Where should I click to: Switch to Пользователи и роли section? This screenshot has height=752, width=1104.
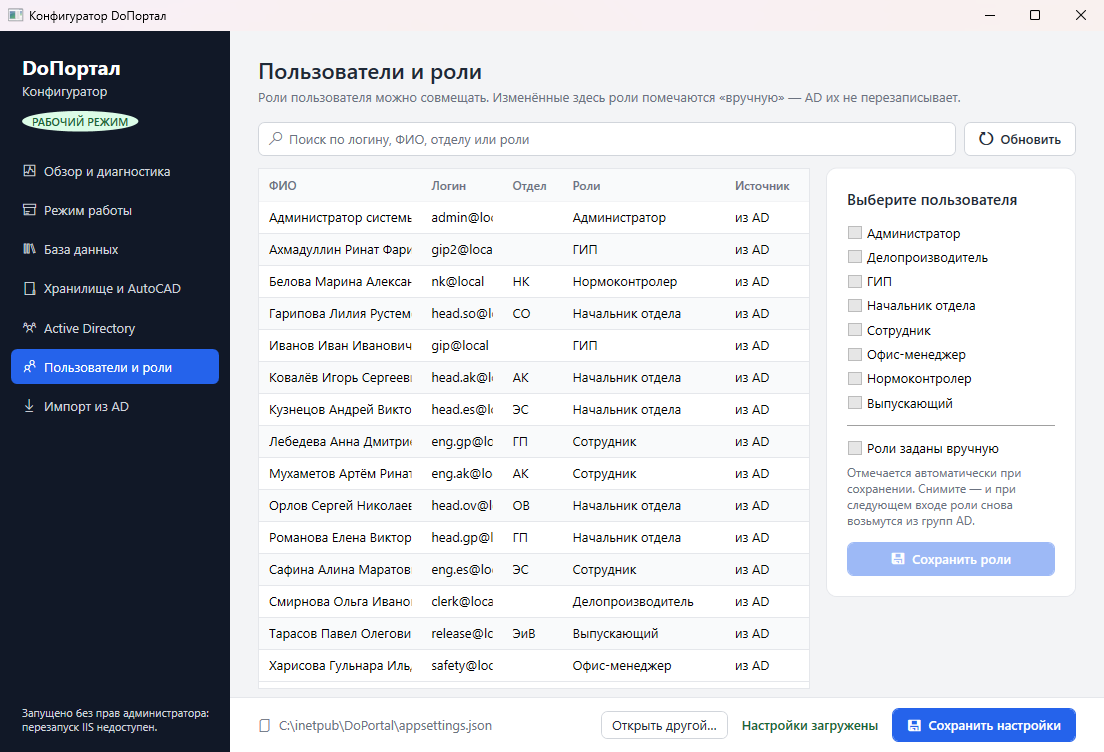pos(115,367)
